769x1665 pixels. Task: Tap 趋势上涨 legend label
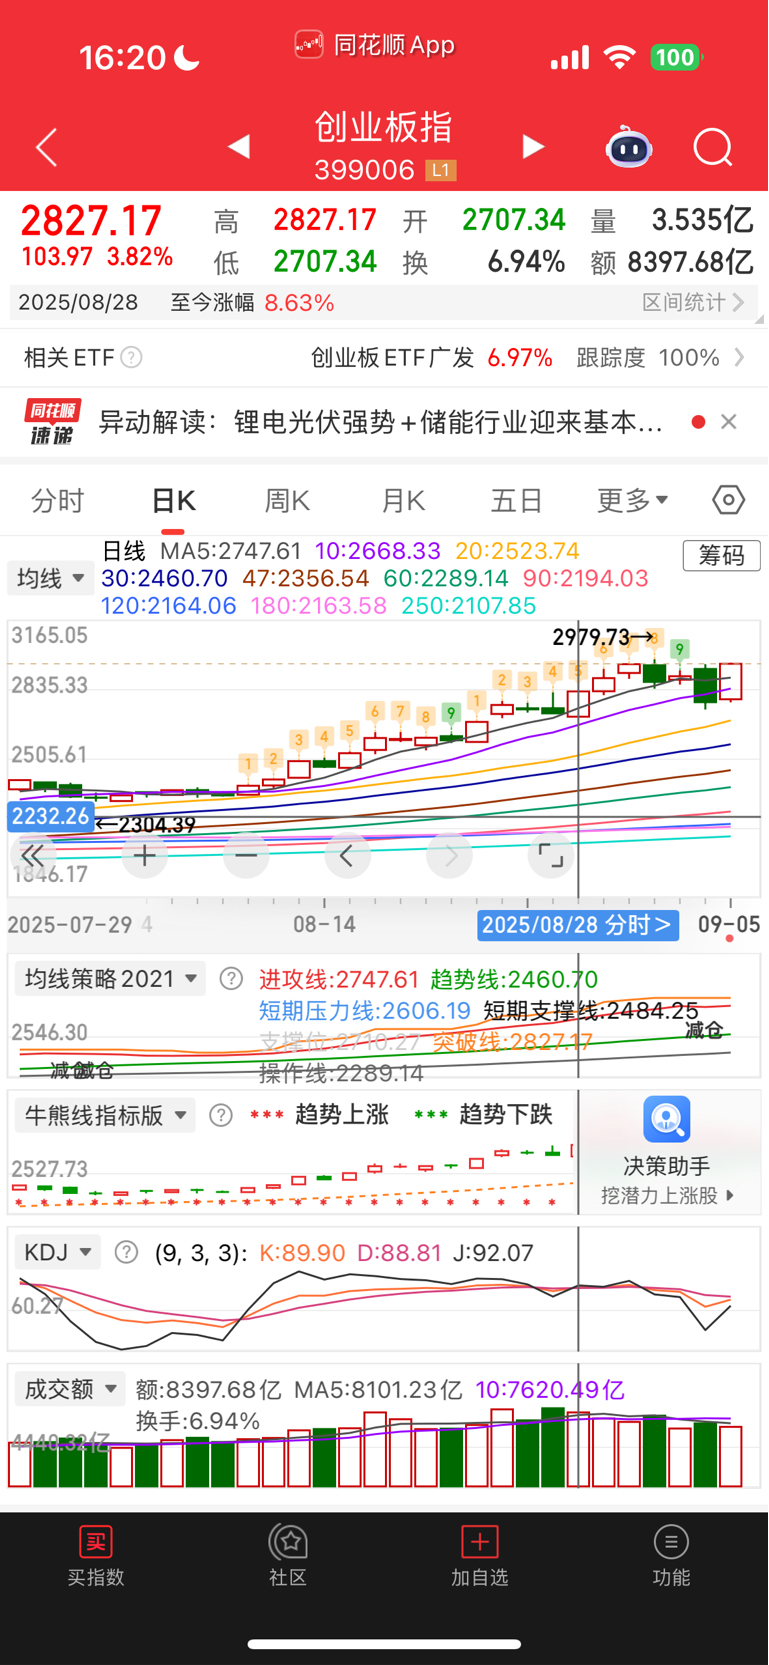click(x=341, y=1115)
